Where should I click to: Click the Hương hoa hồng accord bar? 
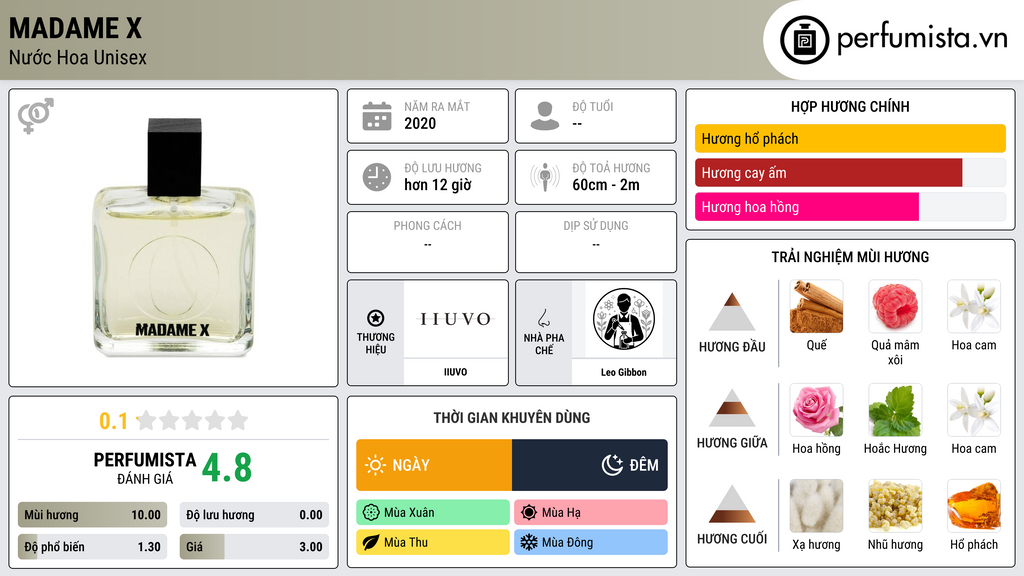click(850, 207)
